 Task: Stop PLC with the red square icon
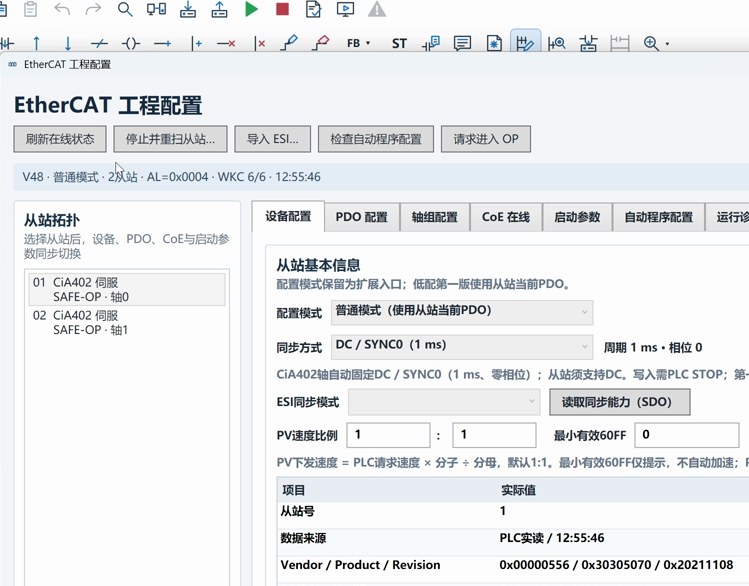[282, 9]
